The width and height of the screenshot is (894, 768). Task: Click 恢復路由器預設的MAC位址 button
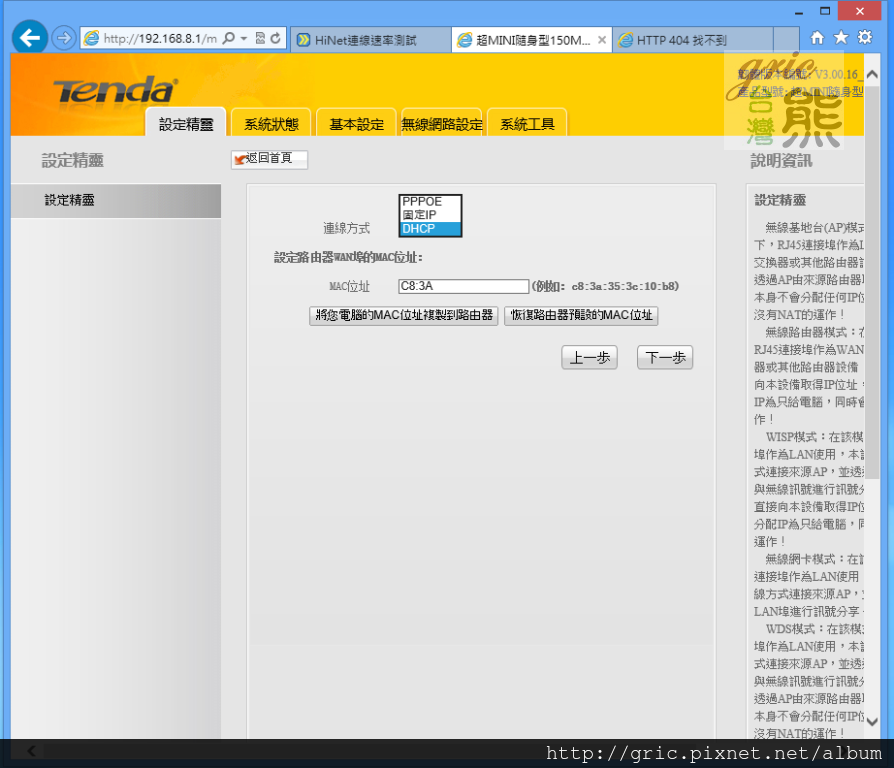581,315
